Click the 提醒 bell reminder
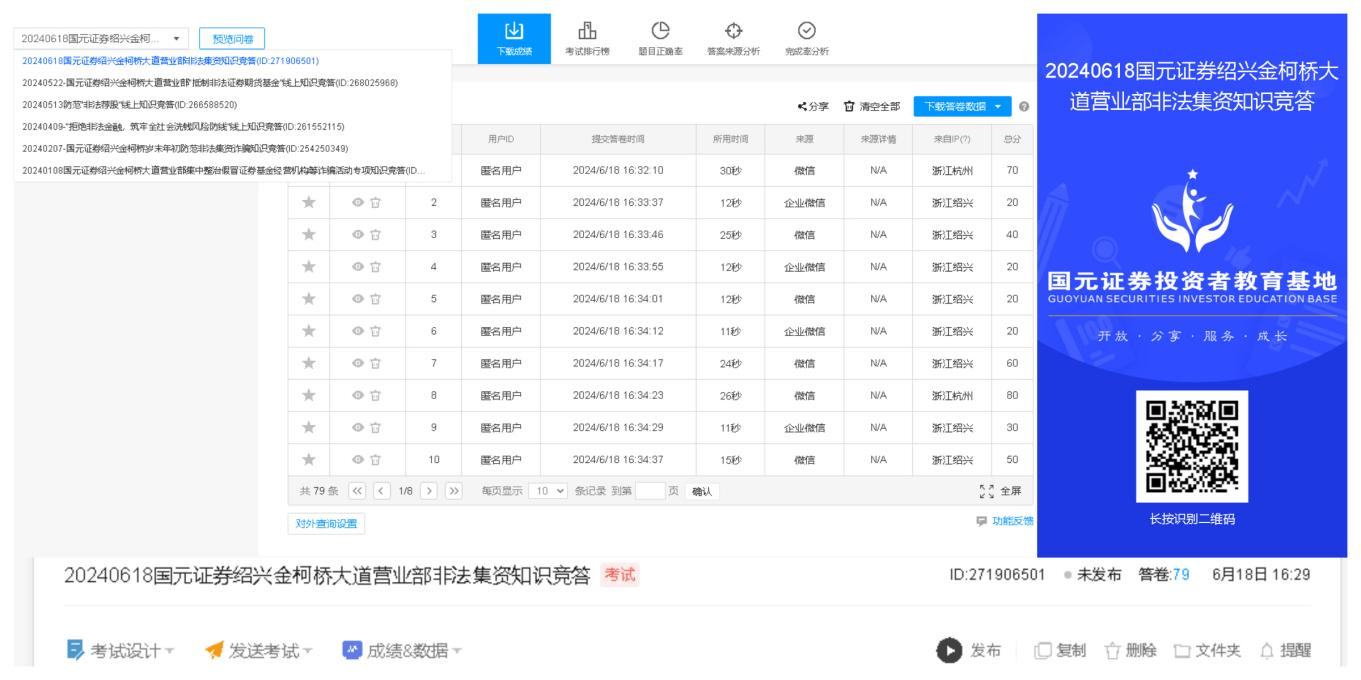Viewport: 1361px width, 680px height. [1285, 651]
